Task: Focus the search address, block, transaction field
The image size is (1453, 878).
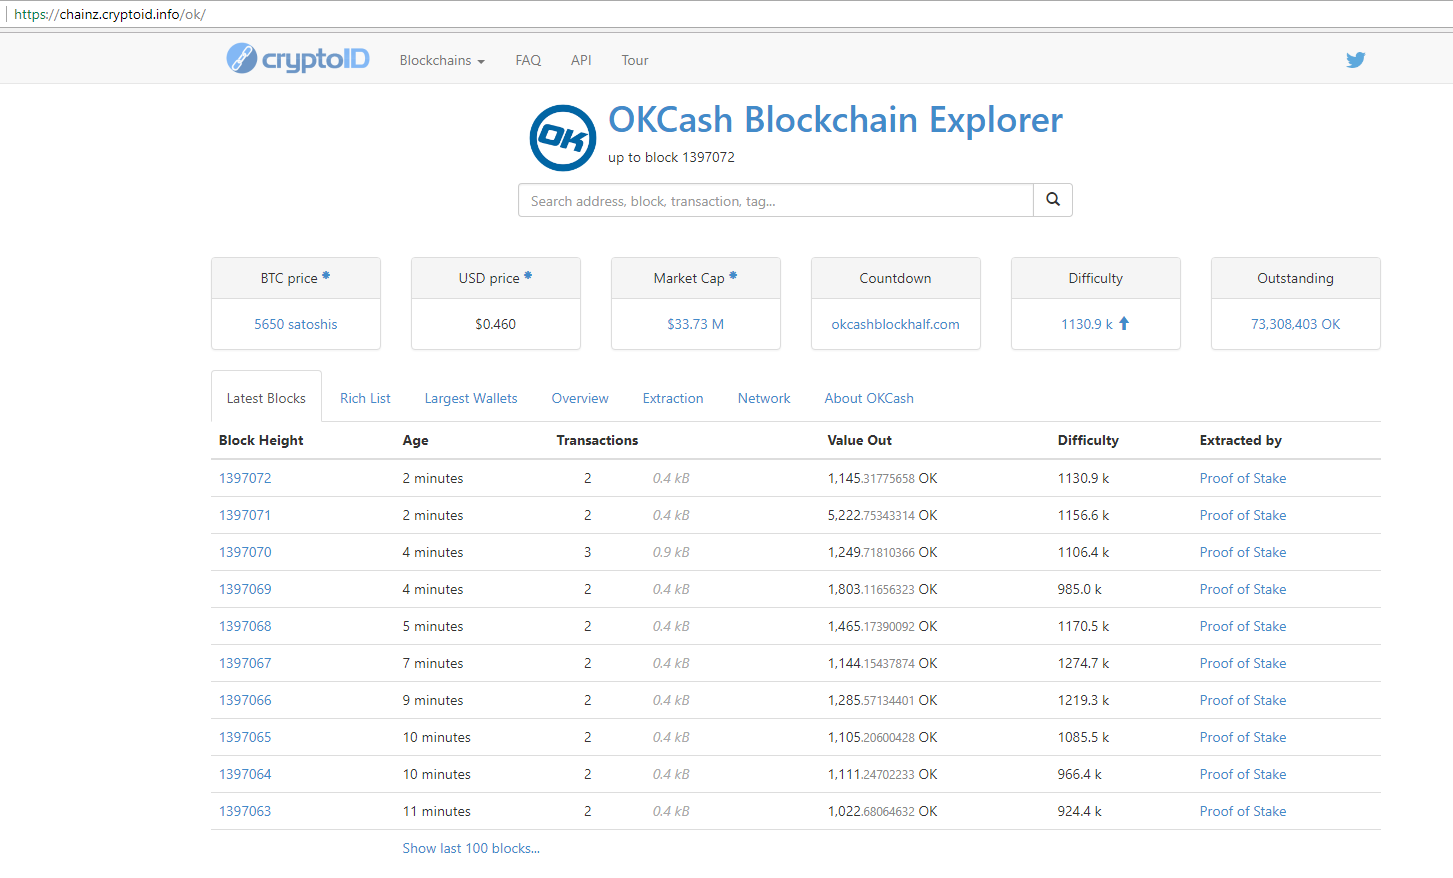Action: click(x=776, y=200)
